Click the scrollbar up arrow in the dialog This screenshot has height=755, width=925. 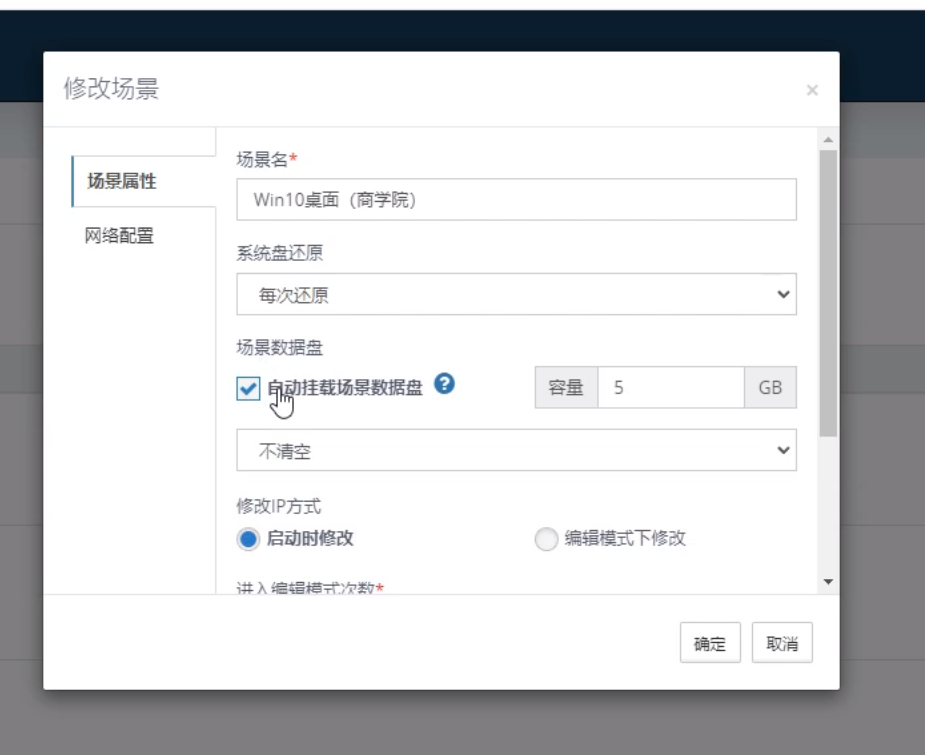(x=827, y=140)
